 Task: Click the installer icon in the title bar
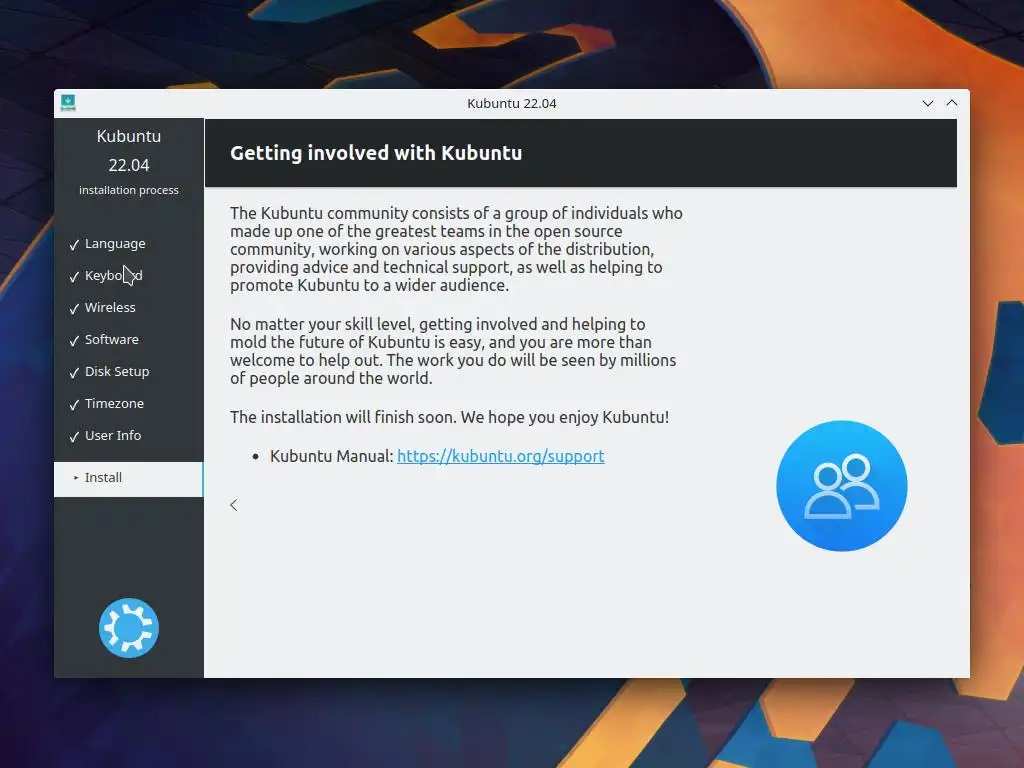[x=68, y=103]
